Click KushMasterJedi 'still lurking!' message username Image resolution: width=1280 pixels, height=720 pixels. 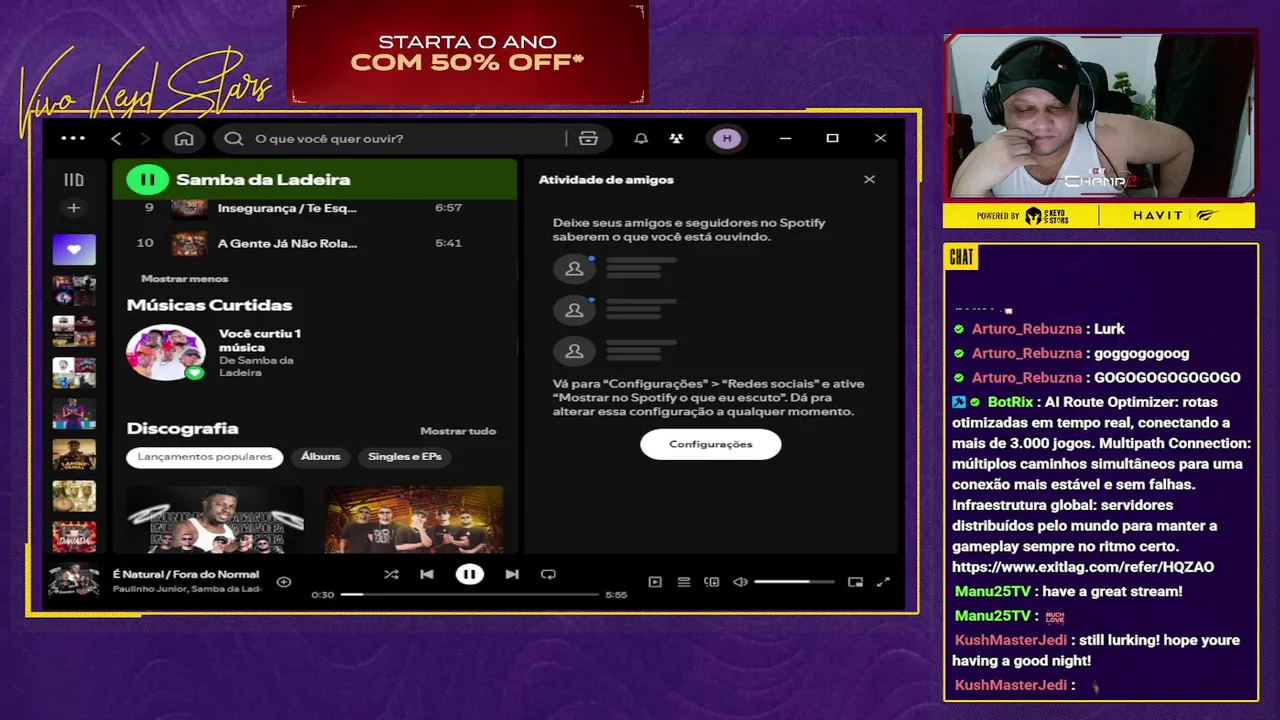click(1011, 640)
